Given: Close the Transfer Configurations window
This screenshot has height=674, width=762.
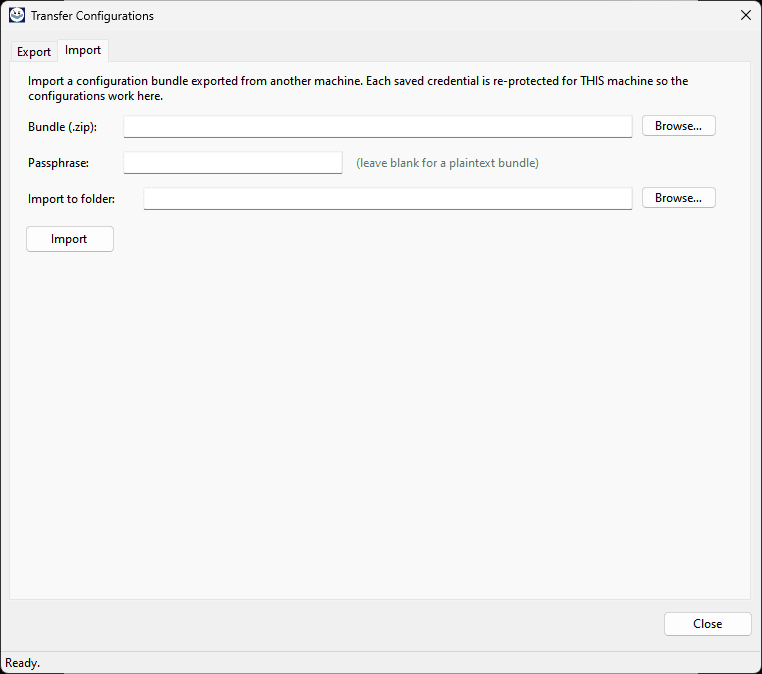Looking at the screenshot, I should [745, 16].
